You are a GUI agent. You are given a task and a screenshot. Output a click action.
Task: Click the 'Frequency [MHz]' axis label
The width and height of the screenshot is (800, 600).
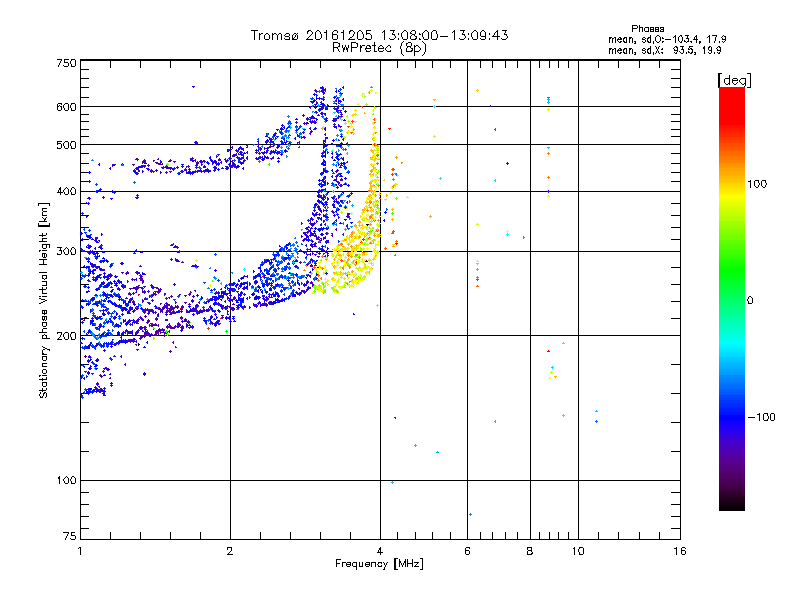point(379,564)
